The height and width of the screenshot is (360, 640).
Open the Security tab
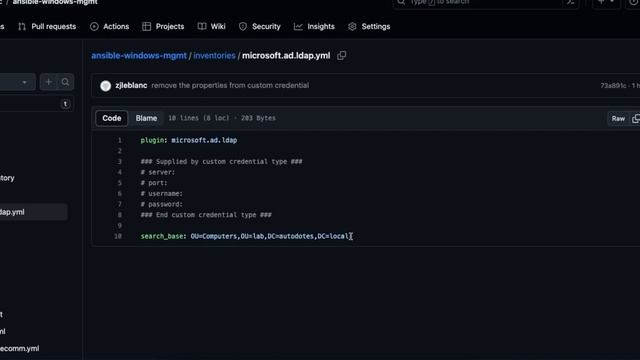click(x=260, y=27)
